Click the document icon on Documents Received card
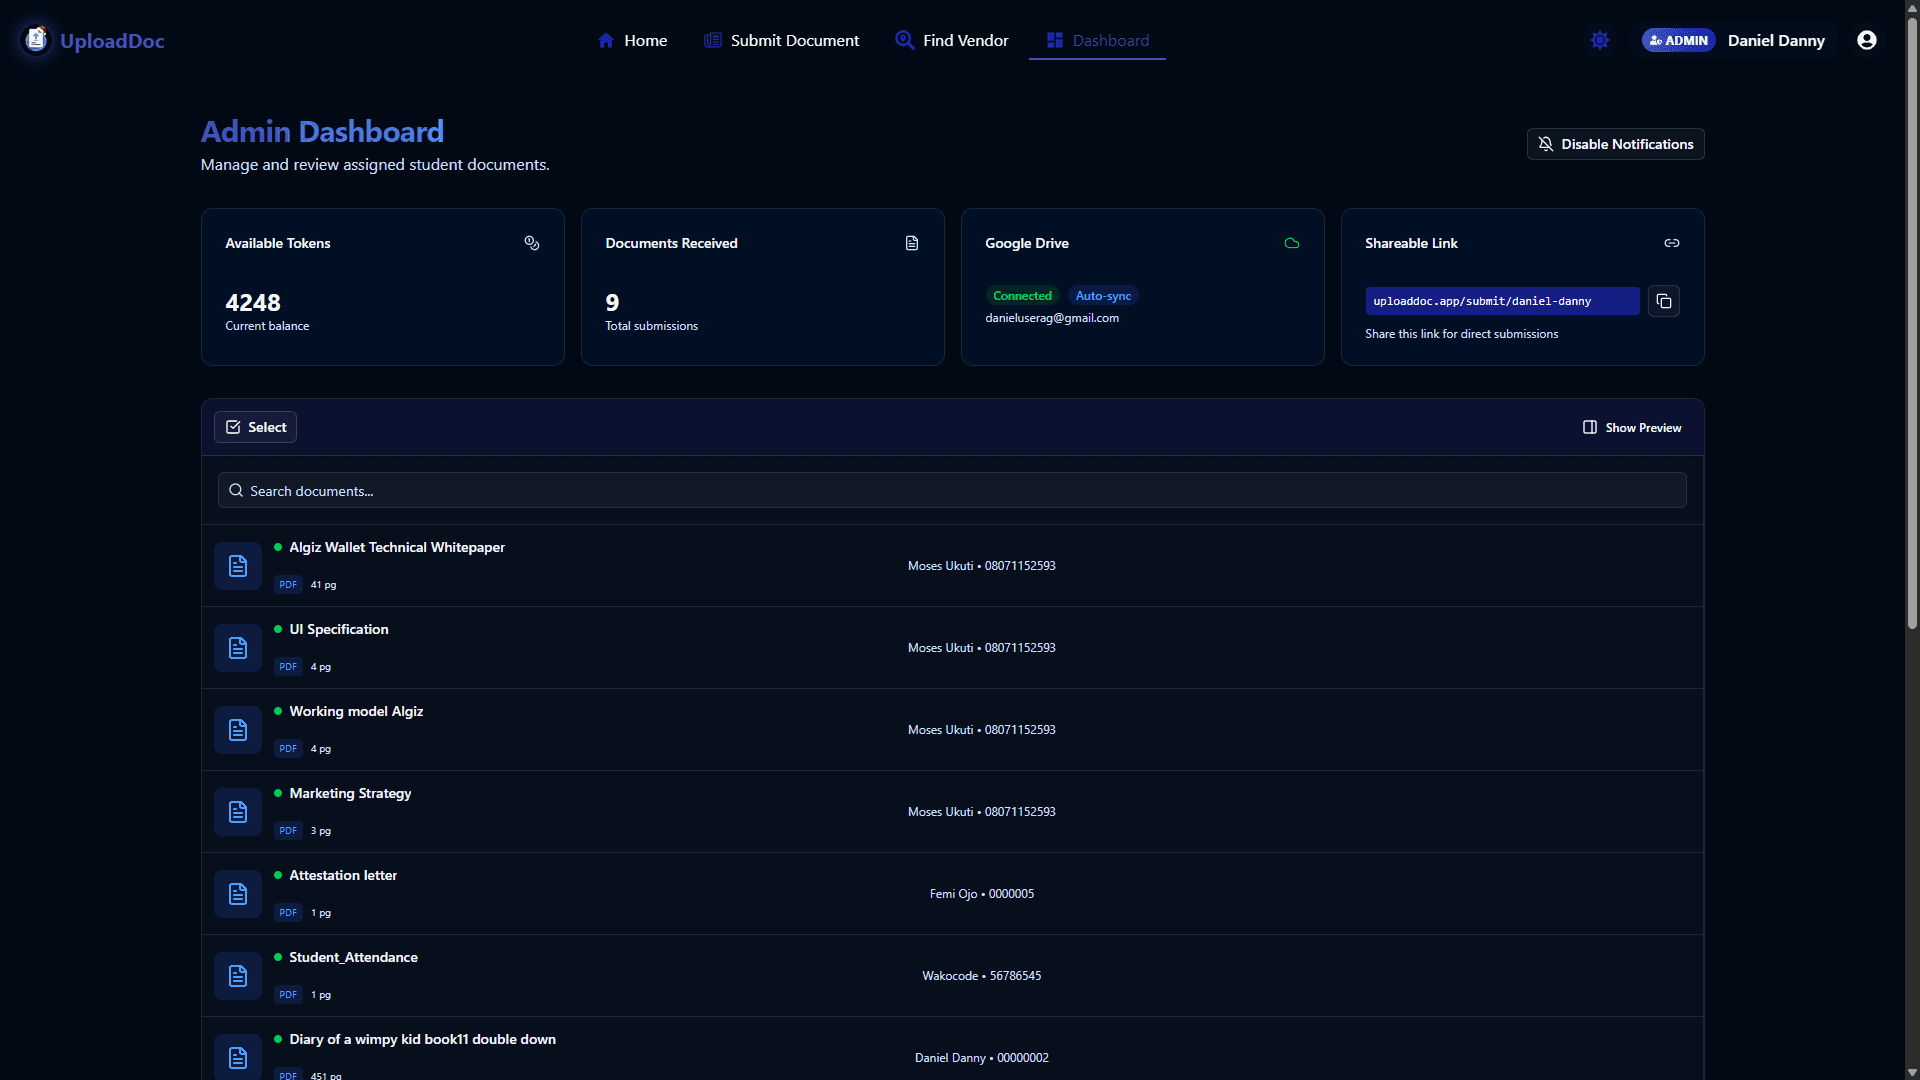Screen dimensions: 1920x1080 click(911, 243)
